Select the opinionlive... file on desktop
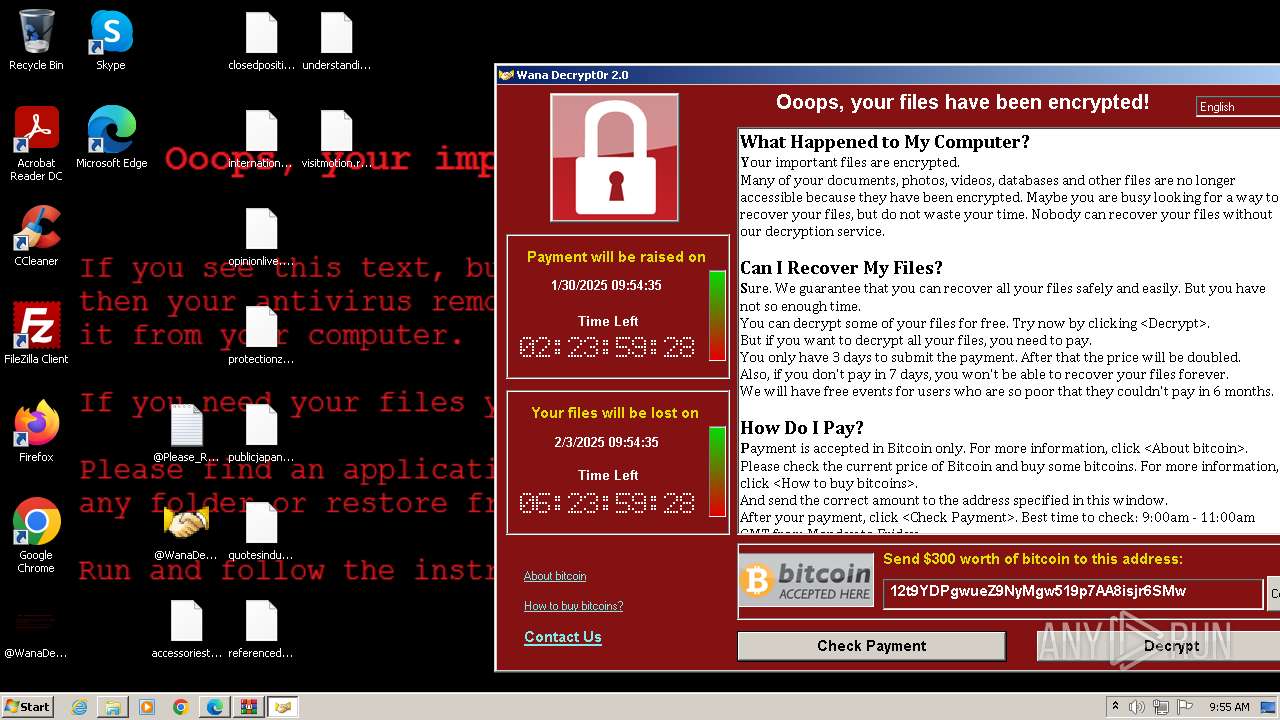 click(261, 237)
